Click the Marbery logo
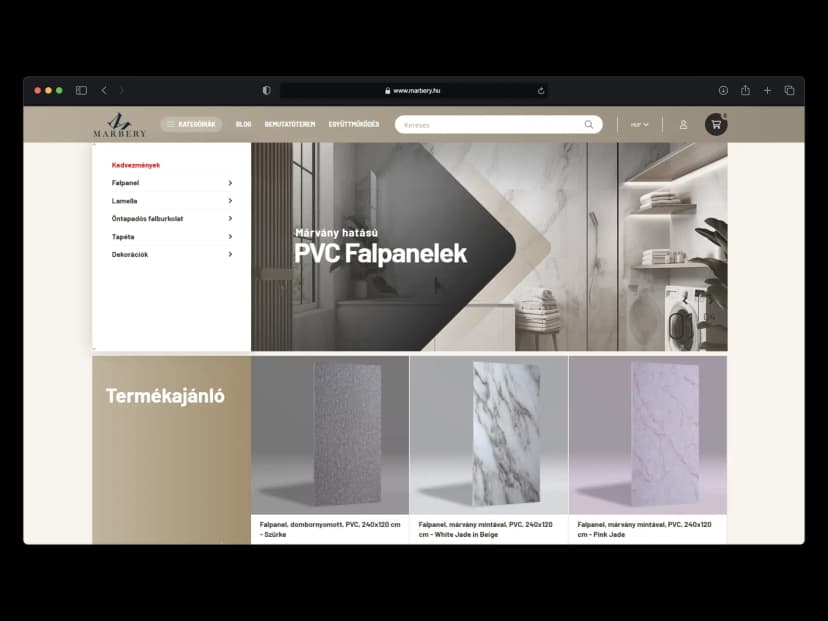 click(x=120, y=125)
